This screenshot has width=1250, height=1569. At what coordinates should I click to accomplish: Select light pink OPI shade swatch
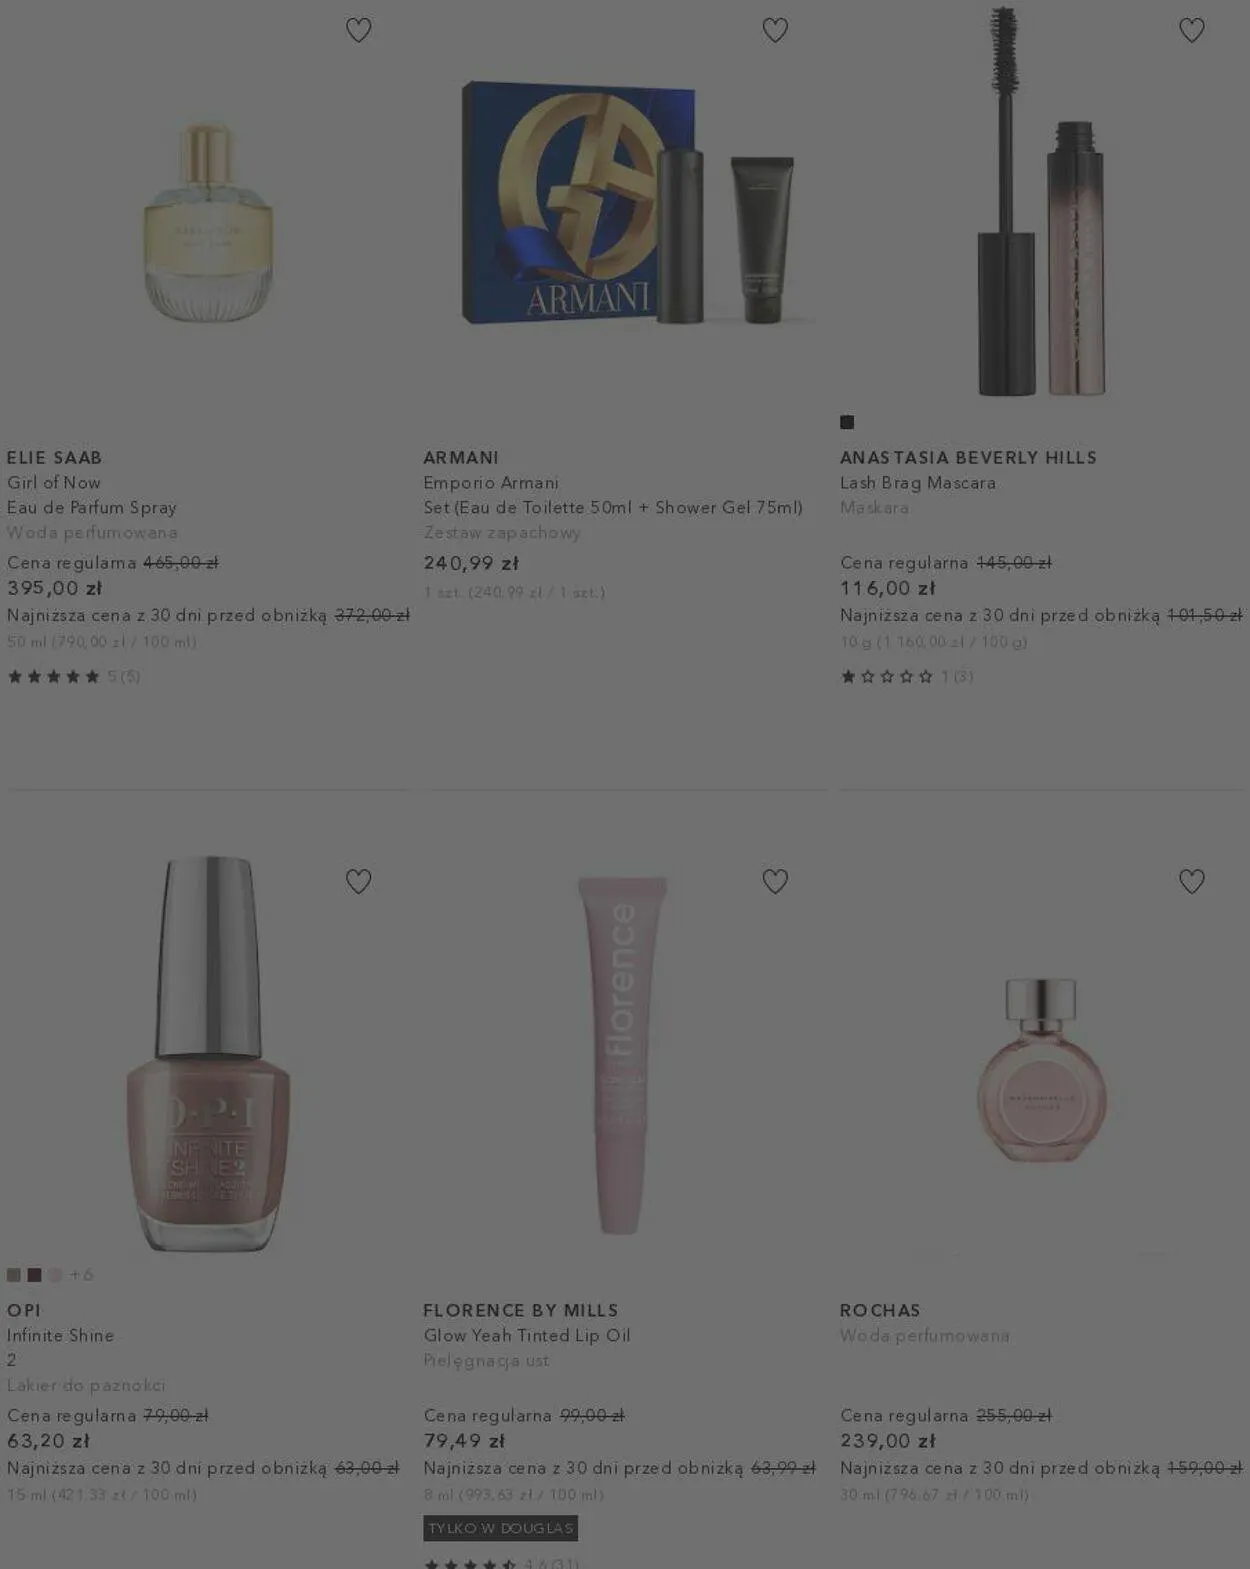56,1275
